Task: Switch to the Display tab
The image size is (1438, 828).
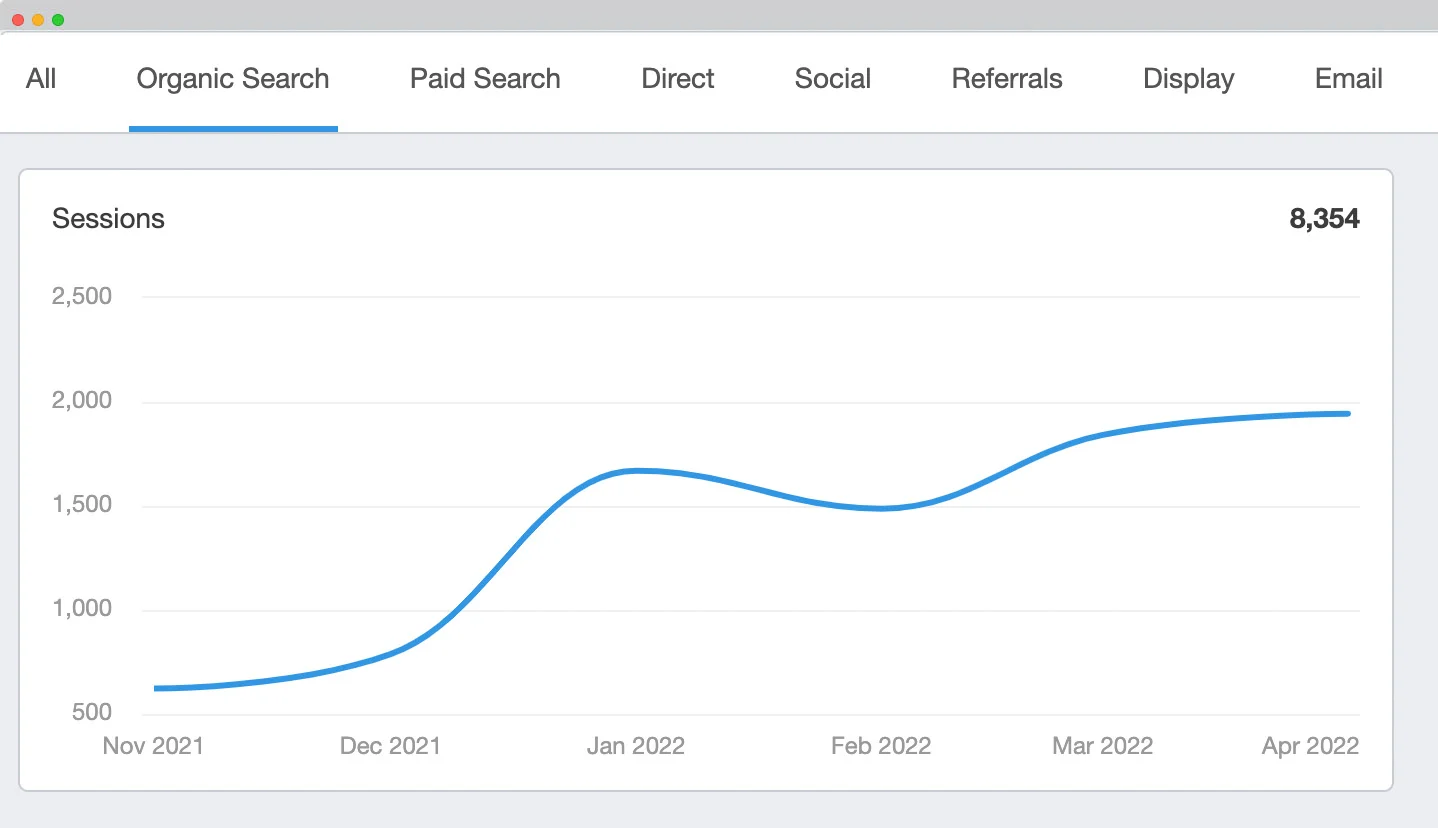Action: [1189, 79]
